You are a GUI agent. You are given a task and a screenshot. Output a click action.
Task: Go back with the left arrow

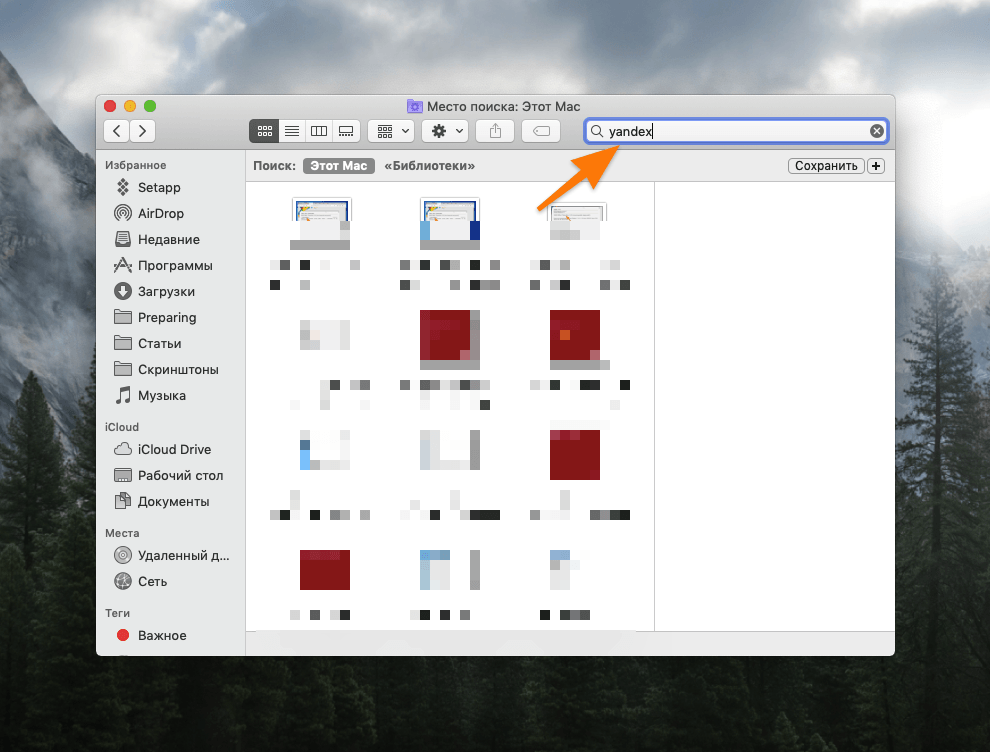click(x=117, y=131)
